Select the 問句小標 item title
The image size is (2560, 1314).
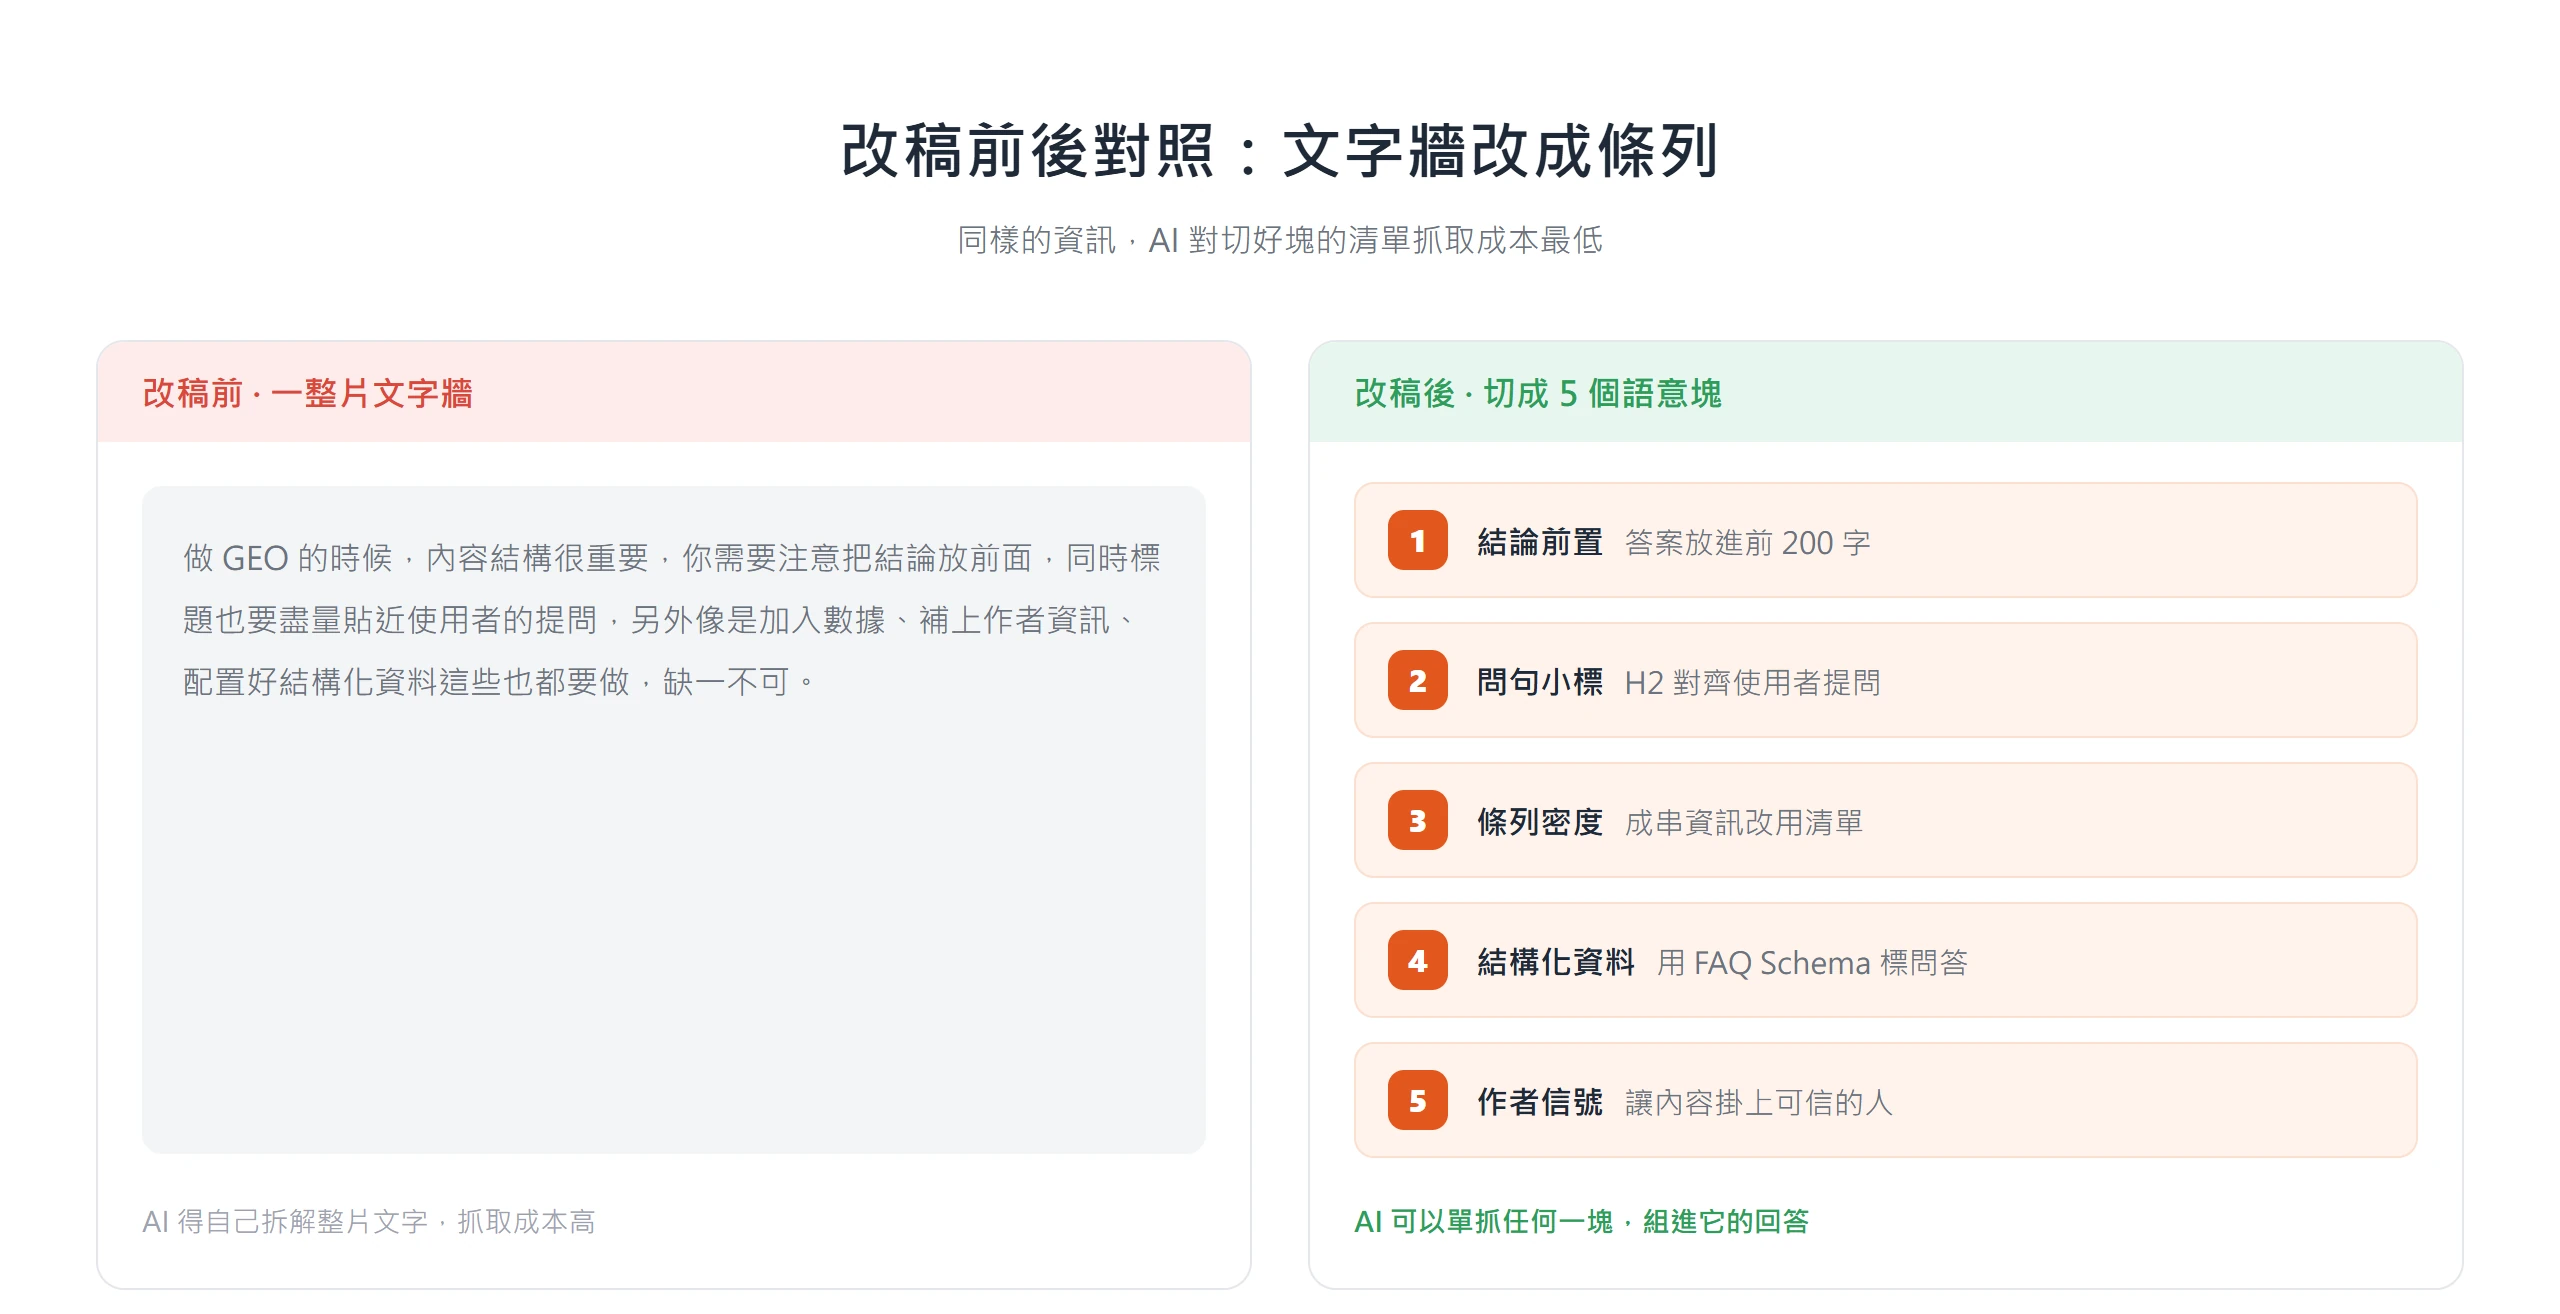point(1540,682)
